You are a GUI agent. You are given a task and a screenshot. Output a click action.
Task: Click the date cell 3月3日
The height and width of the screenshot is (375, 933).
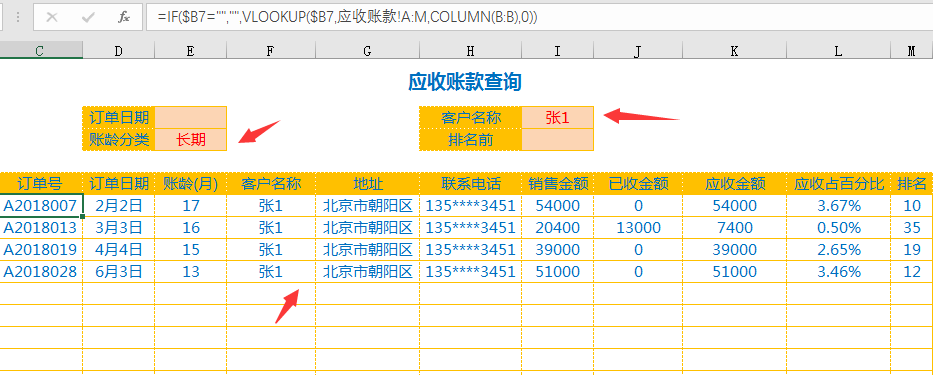[118, 227]
